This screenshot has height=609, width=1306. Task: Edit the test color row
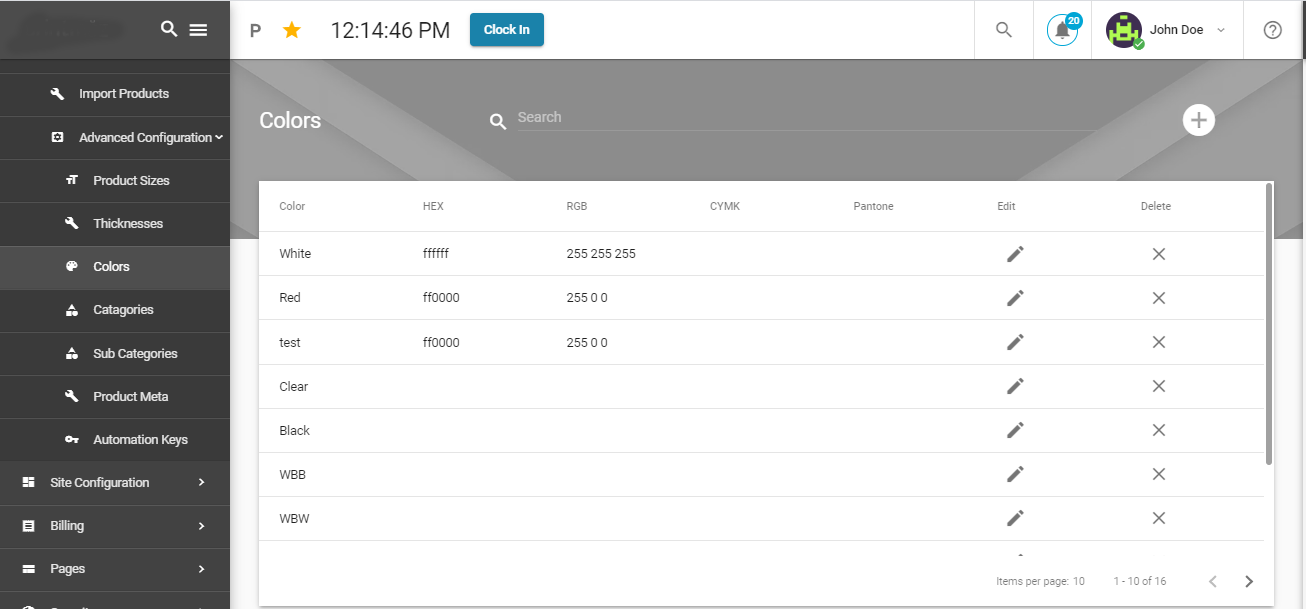(x=1015, y=342)
